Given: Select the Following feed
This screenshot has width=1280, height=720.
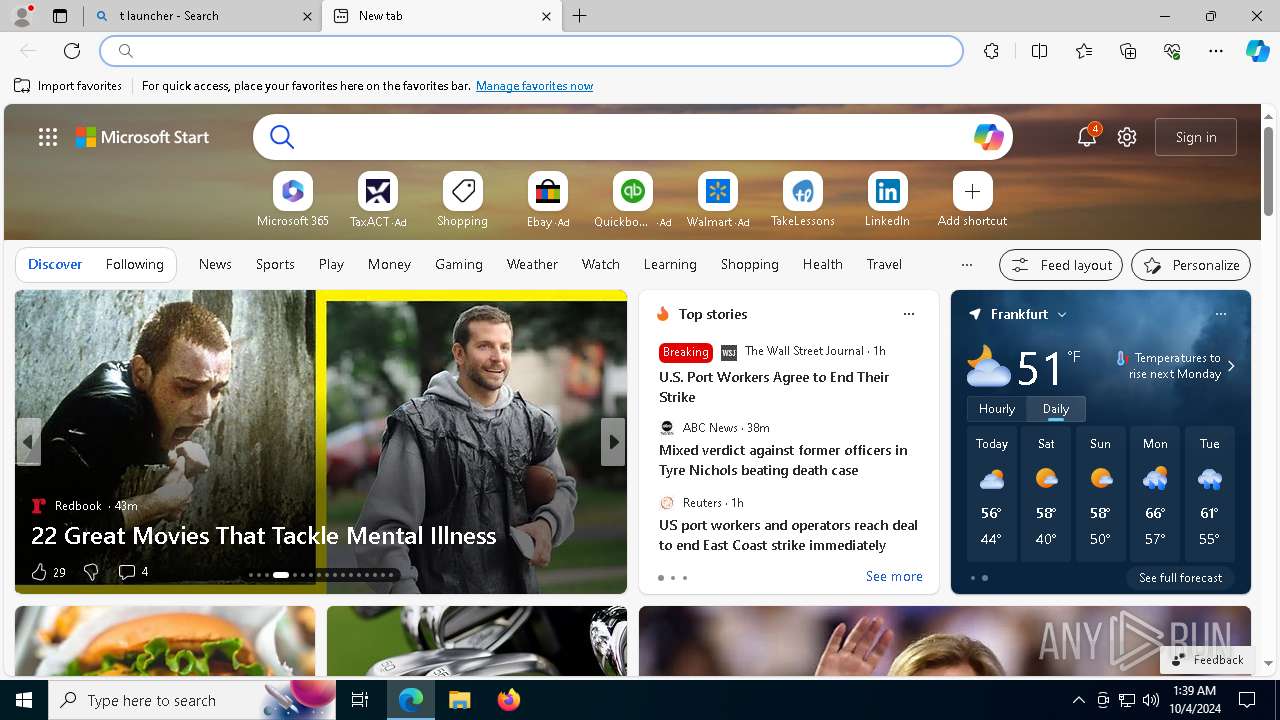Looking at the screenshot, I should [x=134, y=265].
